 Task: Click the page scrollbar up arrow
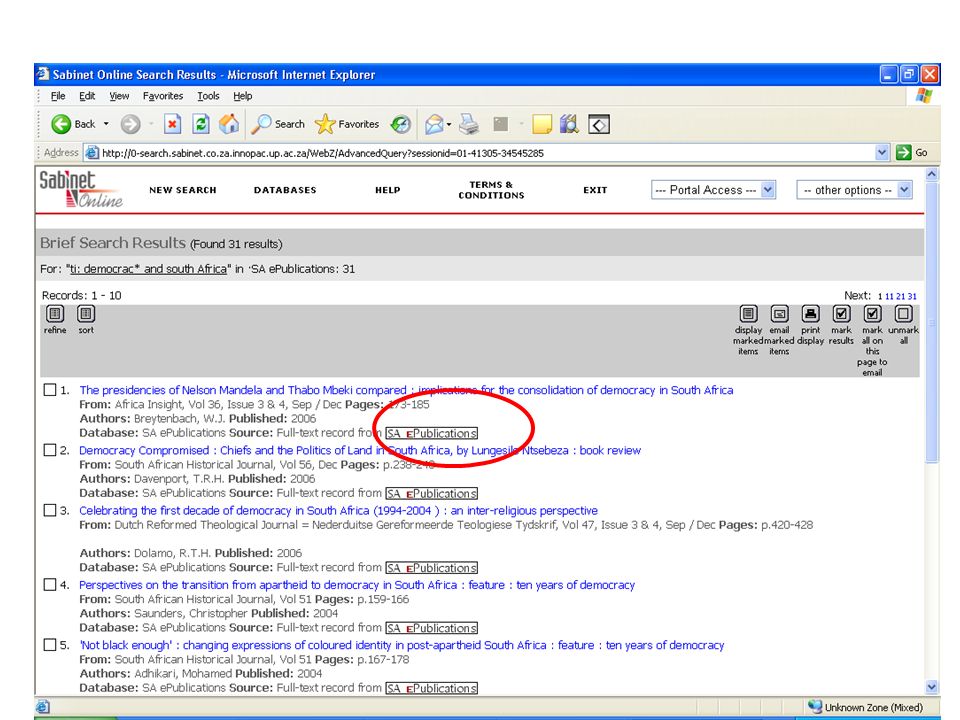pos(931,174)
